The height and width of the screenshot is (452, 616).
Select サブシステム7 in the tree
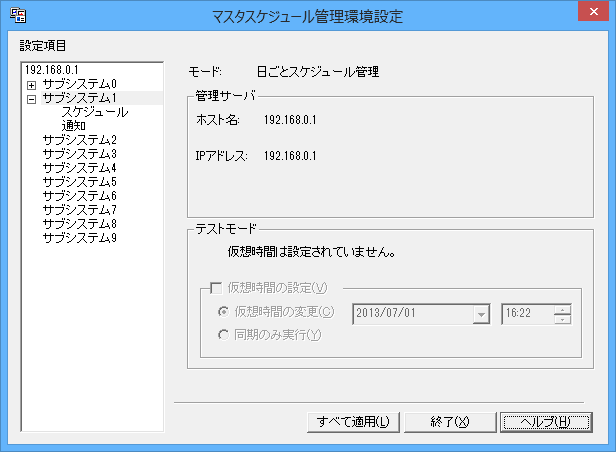[79, 210]
